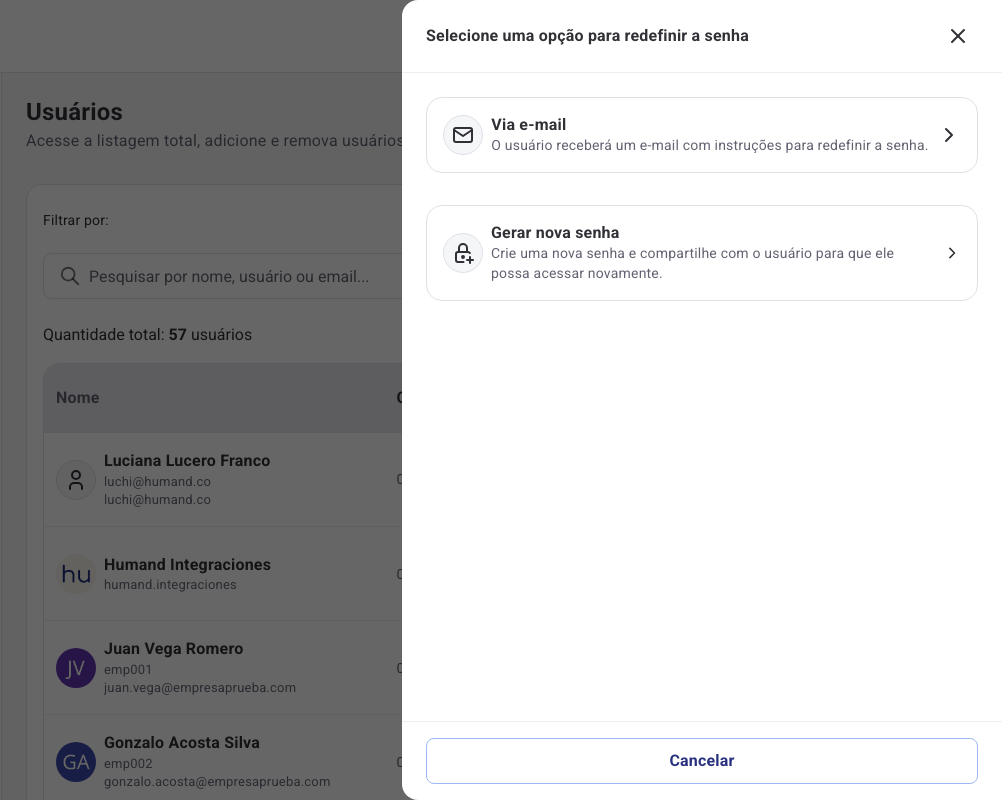Open the Luciana Lucero Franco user row
The image size is (1002, 800).
[x=222, y=480]
